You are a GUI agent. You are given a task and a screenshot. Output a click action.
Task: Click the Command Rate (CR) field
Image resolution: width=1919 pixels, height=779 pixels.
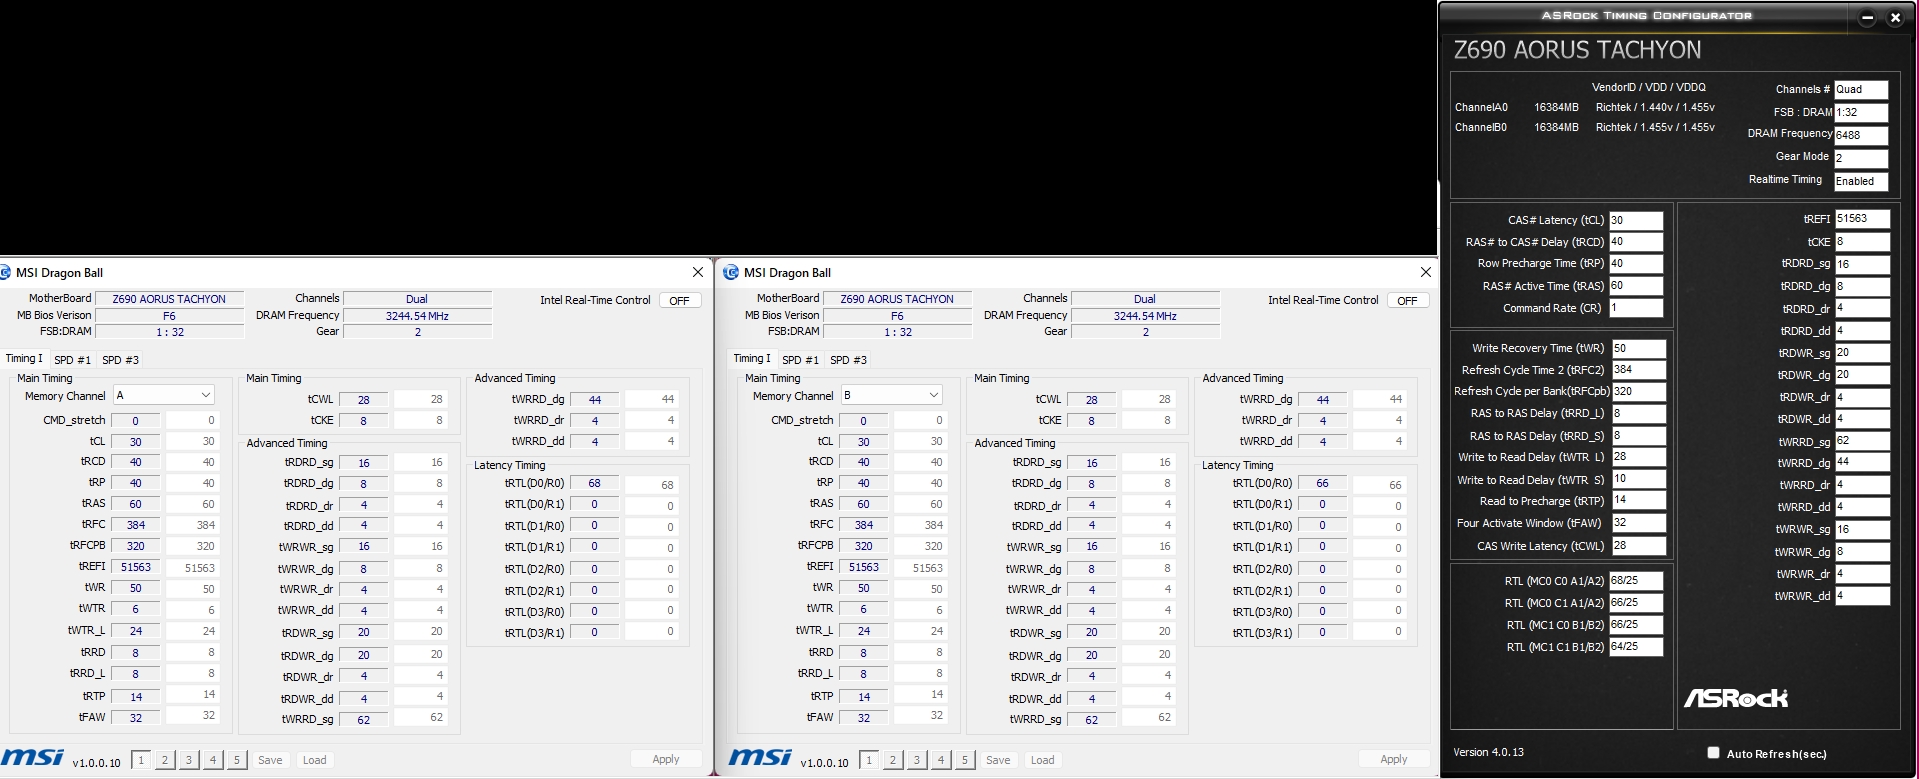point(1636,308)
